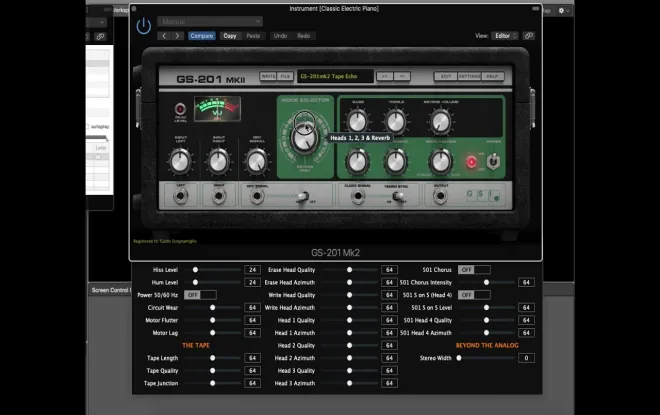Flip the Dry Signal on/off lever switch

pos(302,197)
